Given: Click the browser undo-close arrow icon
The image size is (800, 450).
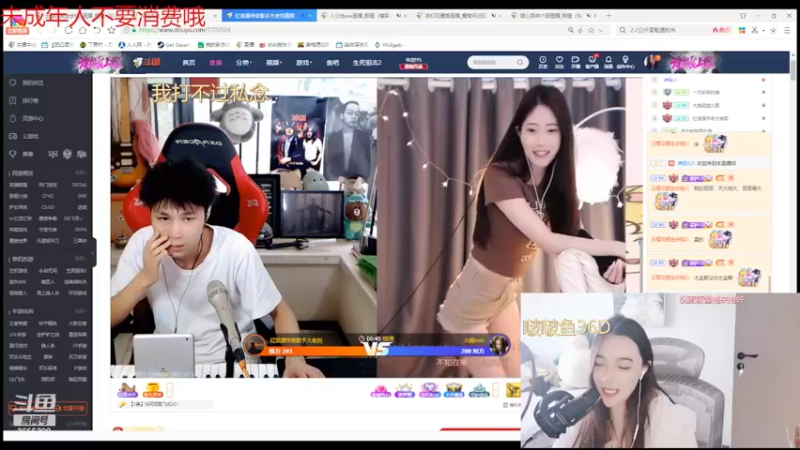Looking at the screenshot, I should tap(96, 30).
